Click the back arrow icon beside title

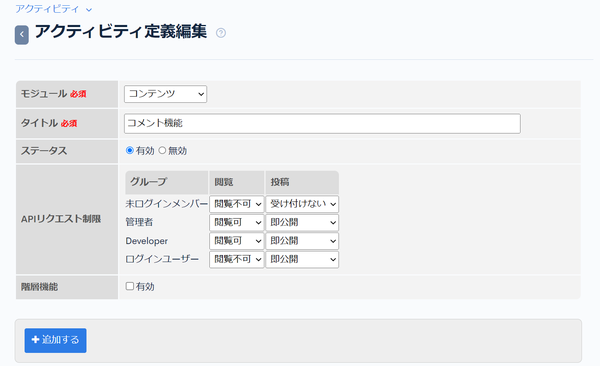pos(22,35)
